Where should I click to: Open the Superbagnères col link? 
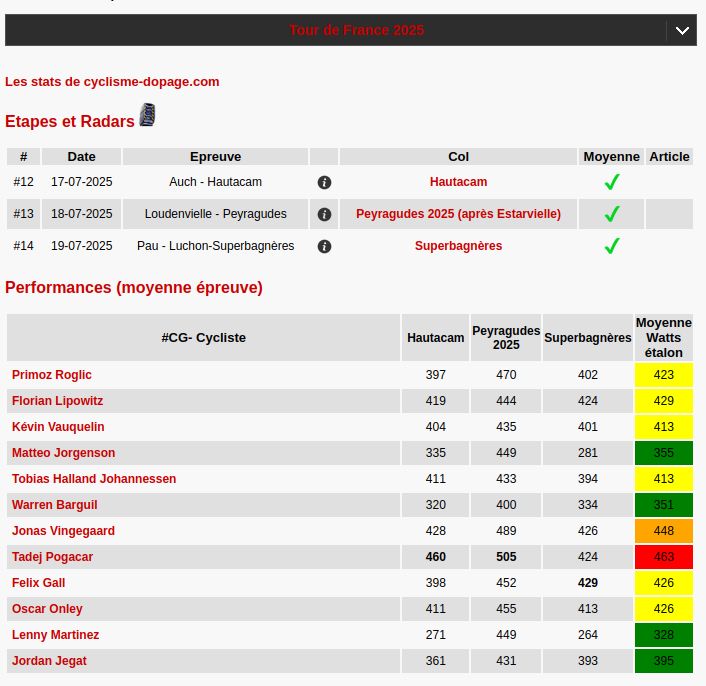click(458, 246)
